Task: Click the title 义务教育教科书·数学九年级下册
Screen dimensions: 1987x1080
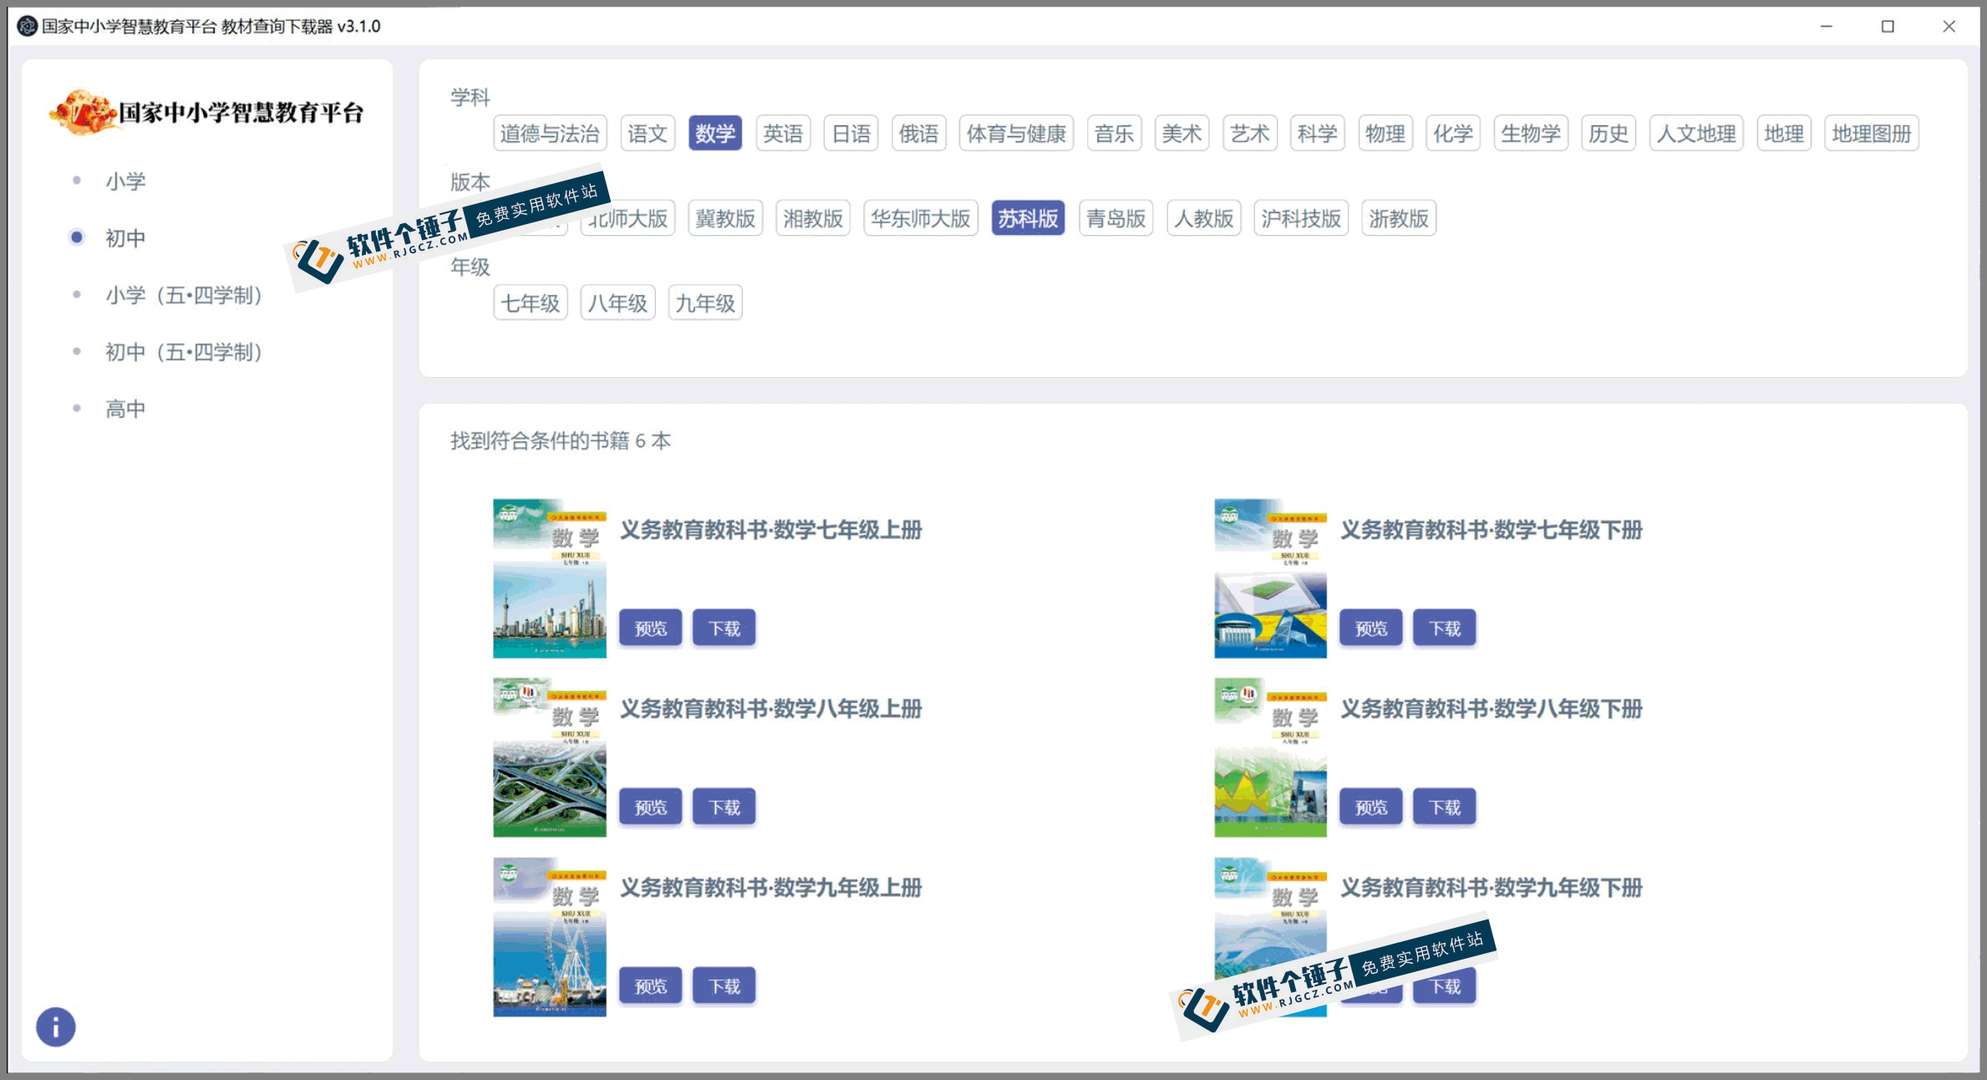Action: pos(1491,888)
